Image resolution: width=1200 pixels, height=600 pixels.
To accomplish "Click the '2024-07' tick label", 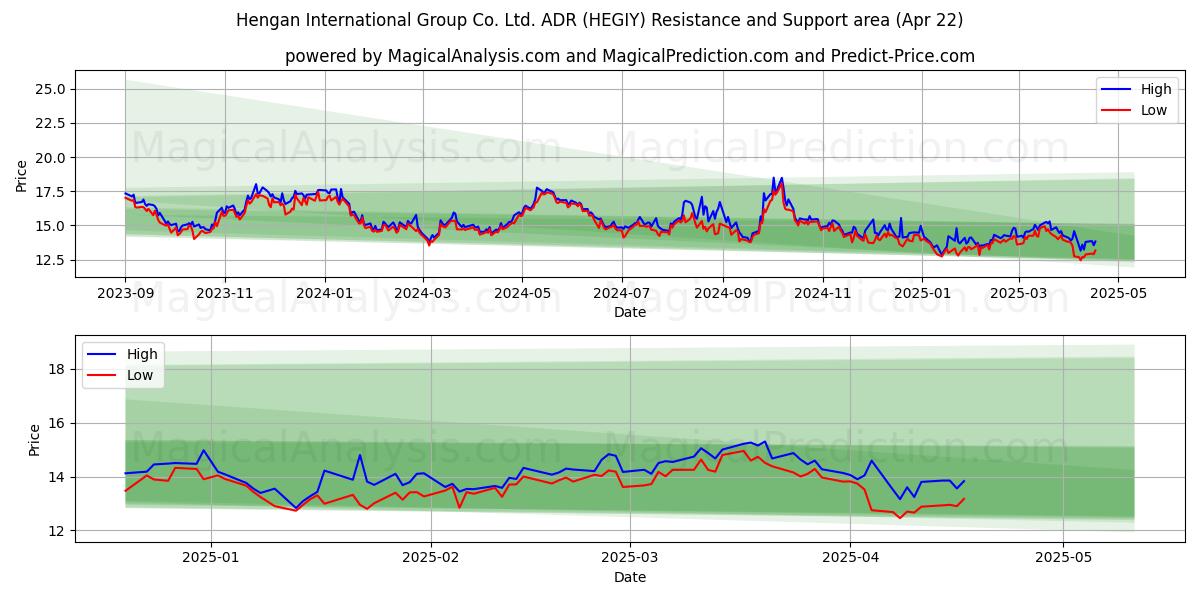I will (621, 294).
